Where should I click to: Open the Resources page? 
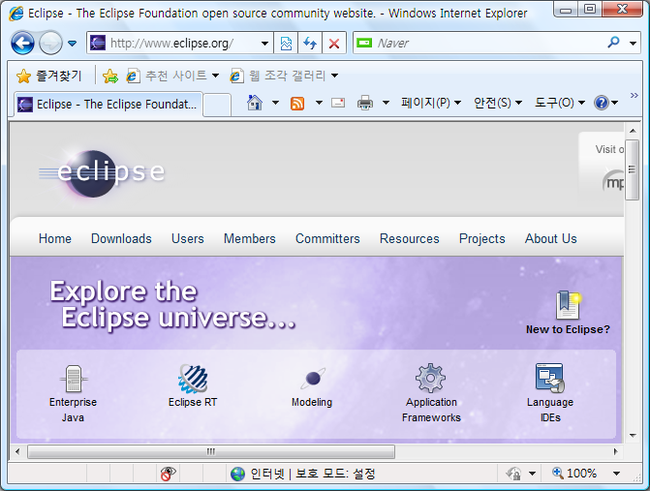point(410,239)
